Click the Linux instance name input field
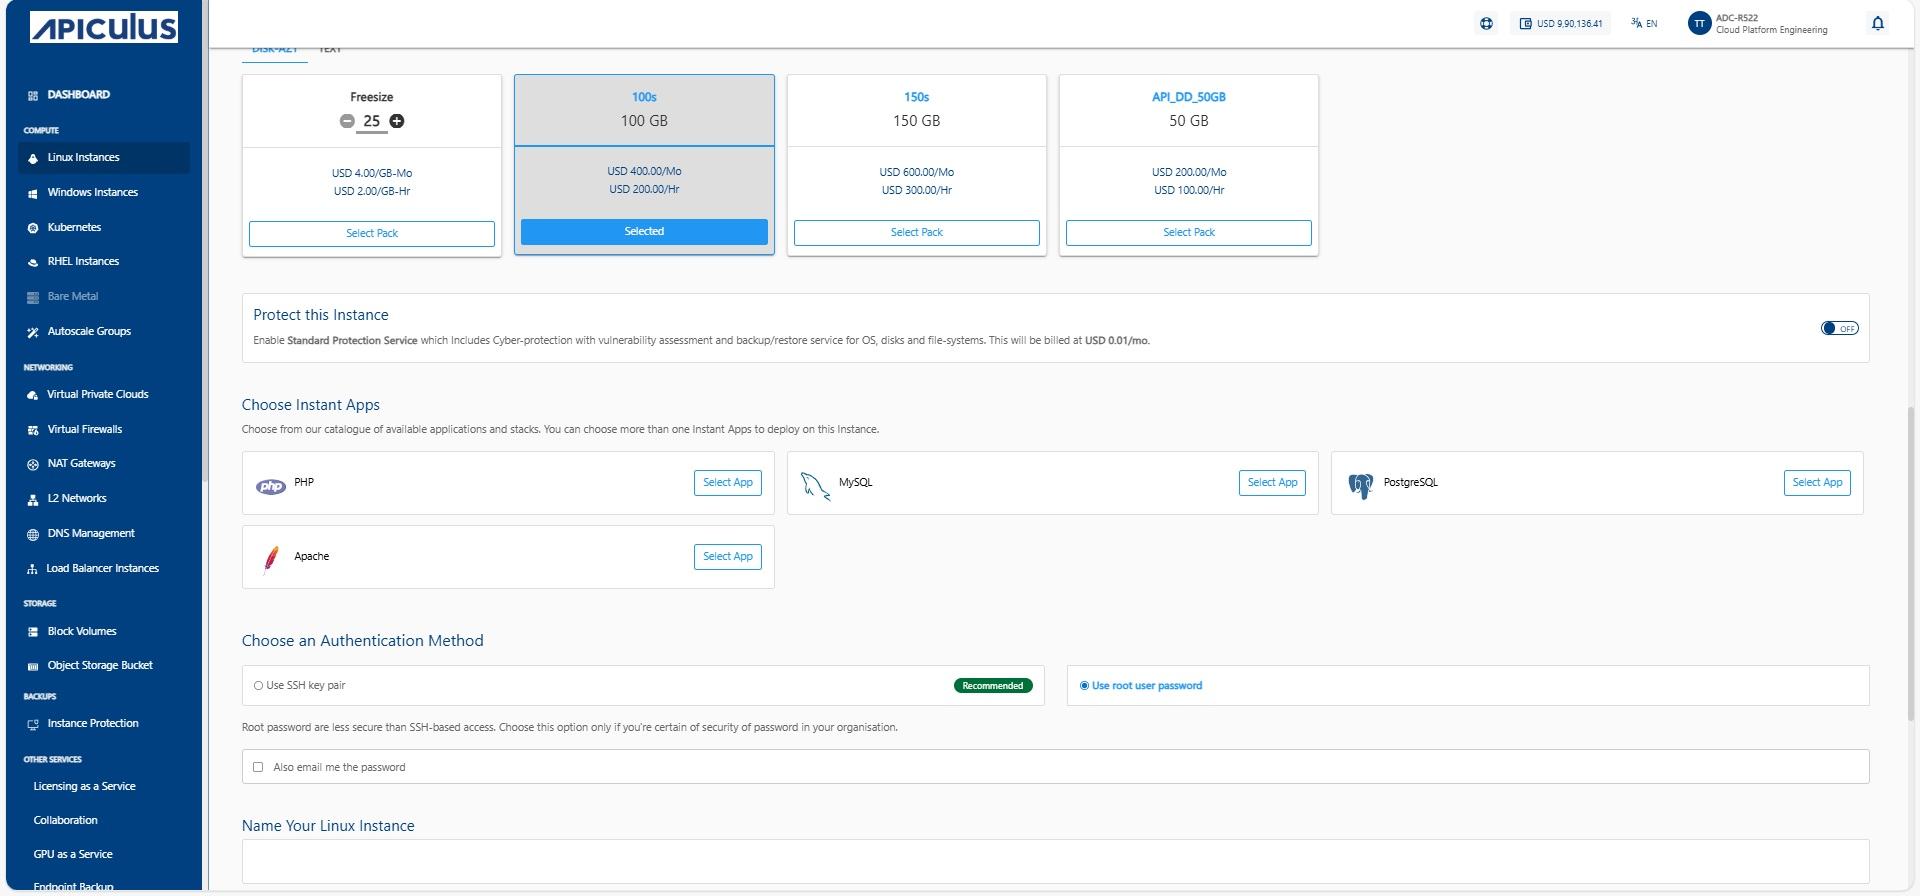Image resolution: width=1920 pixels, height=896 pixels. pyautogui.click(x=1055, y=860)
